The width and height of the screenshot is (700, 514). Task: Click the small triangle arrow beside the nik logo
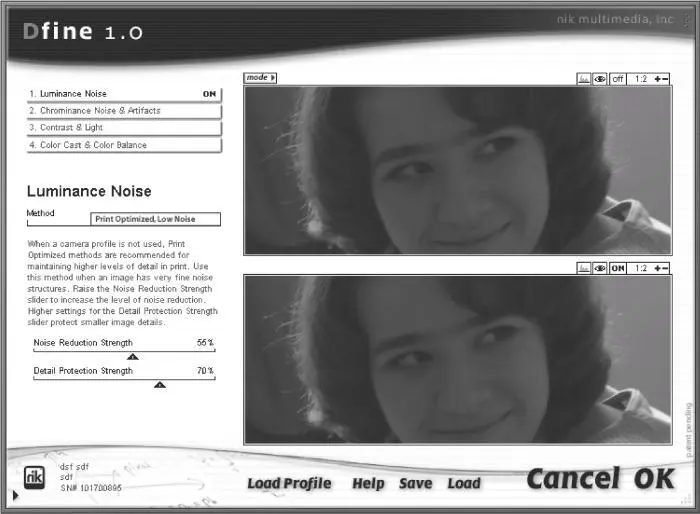(x=16, y=495)
